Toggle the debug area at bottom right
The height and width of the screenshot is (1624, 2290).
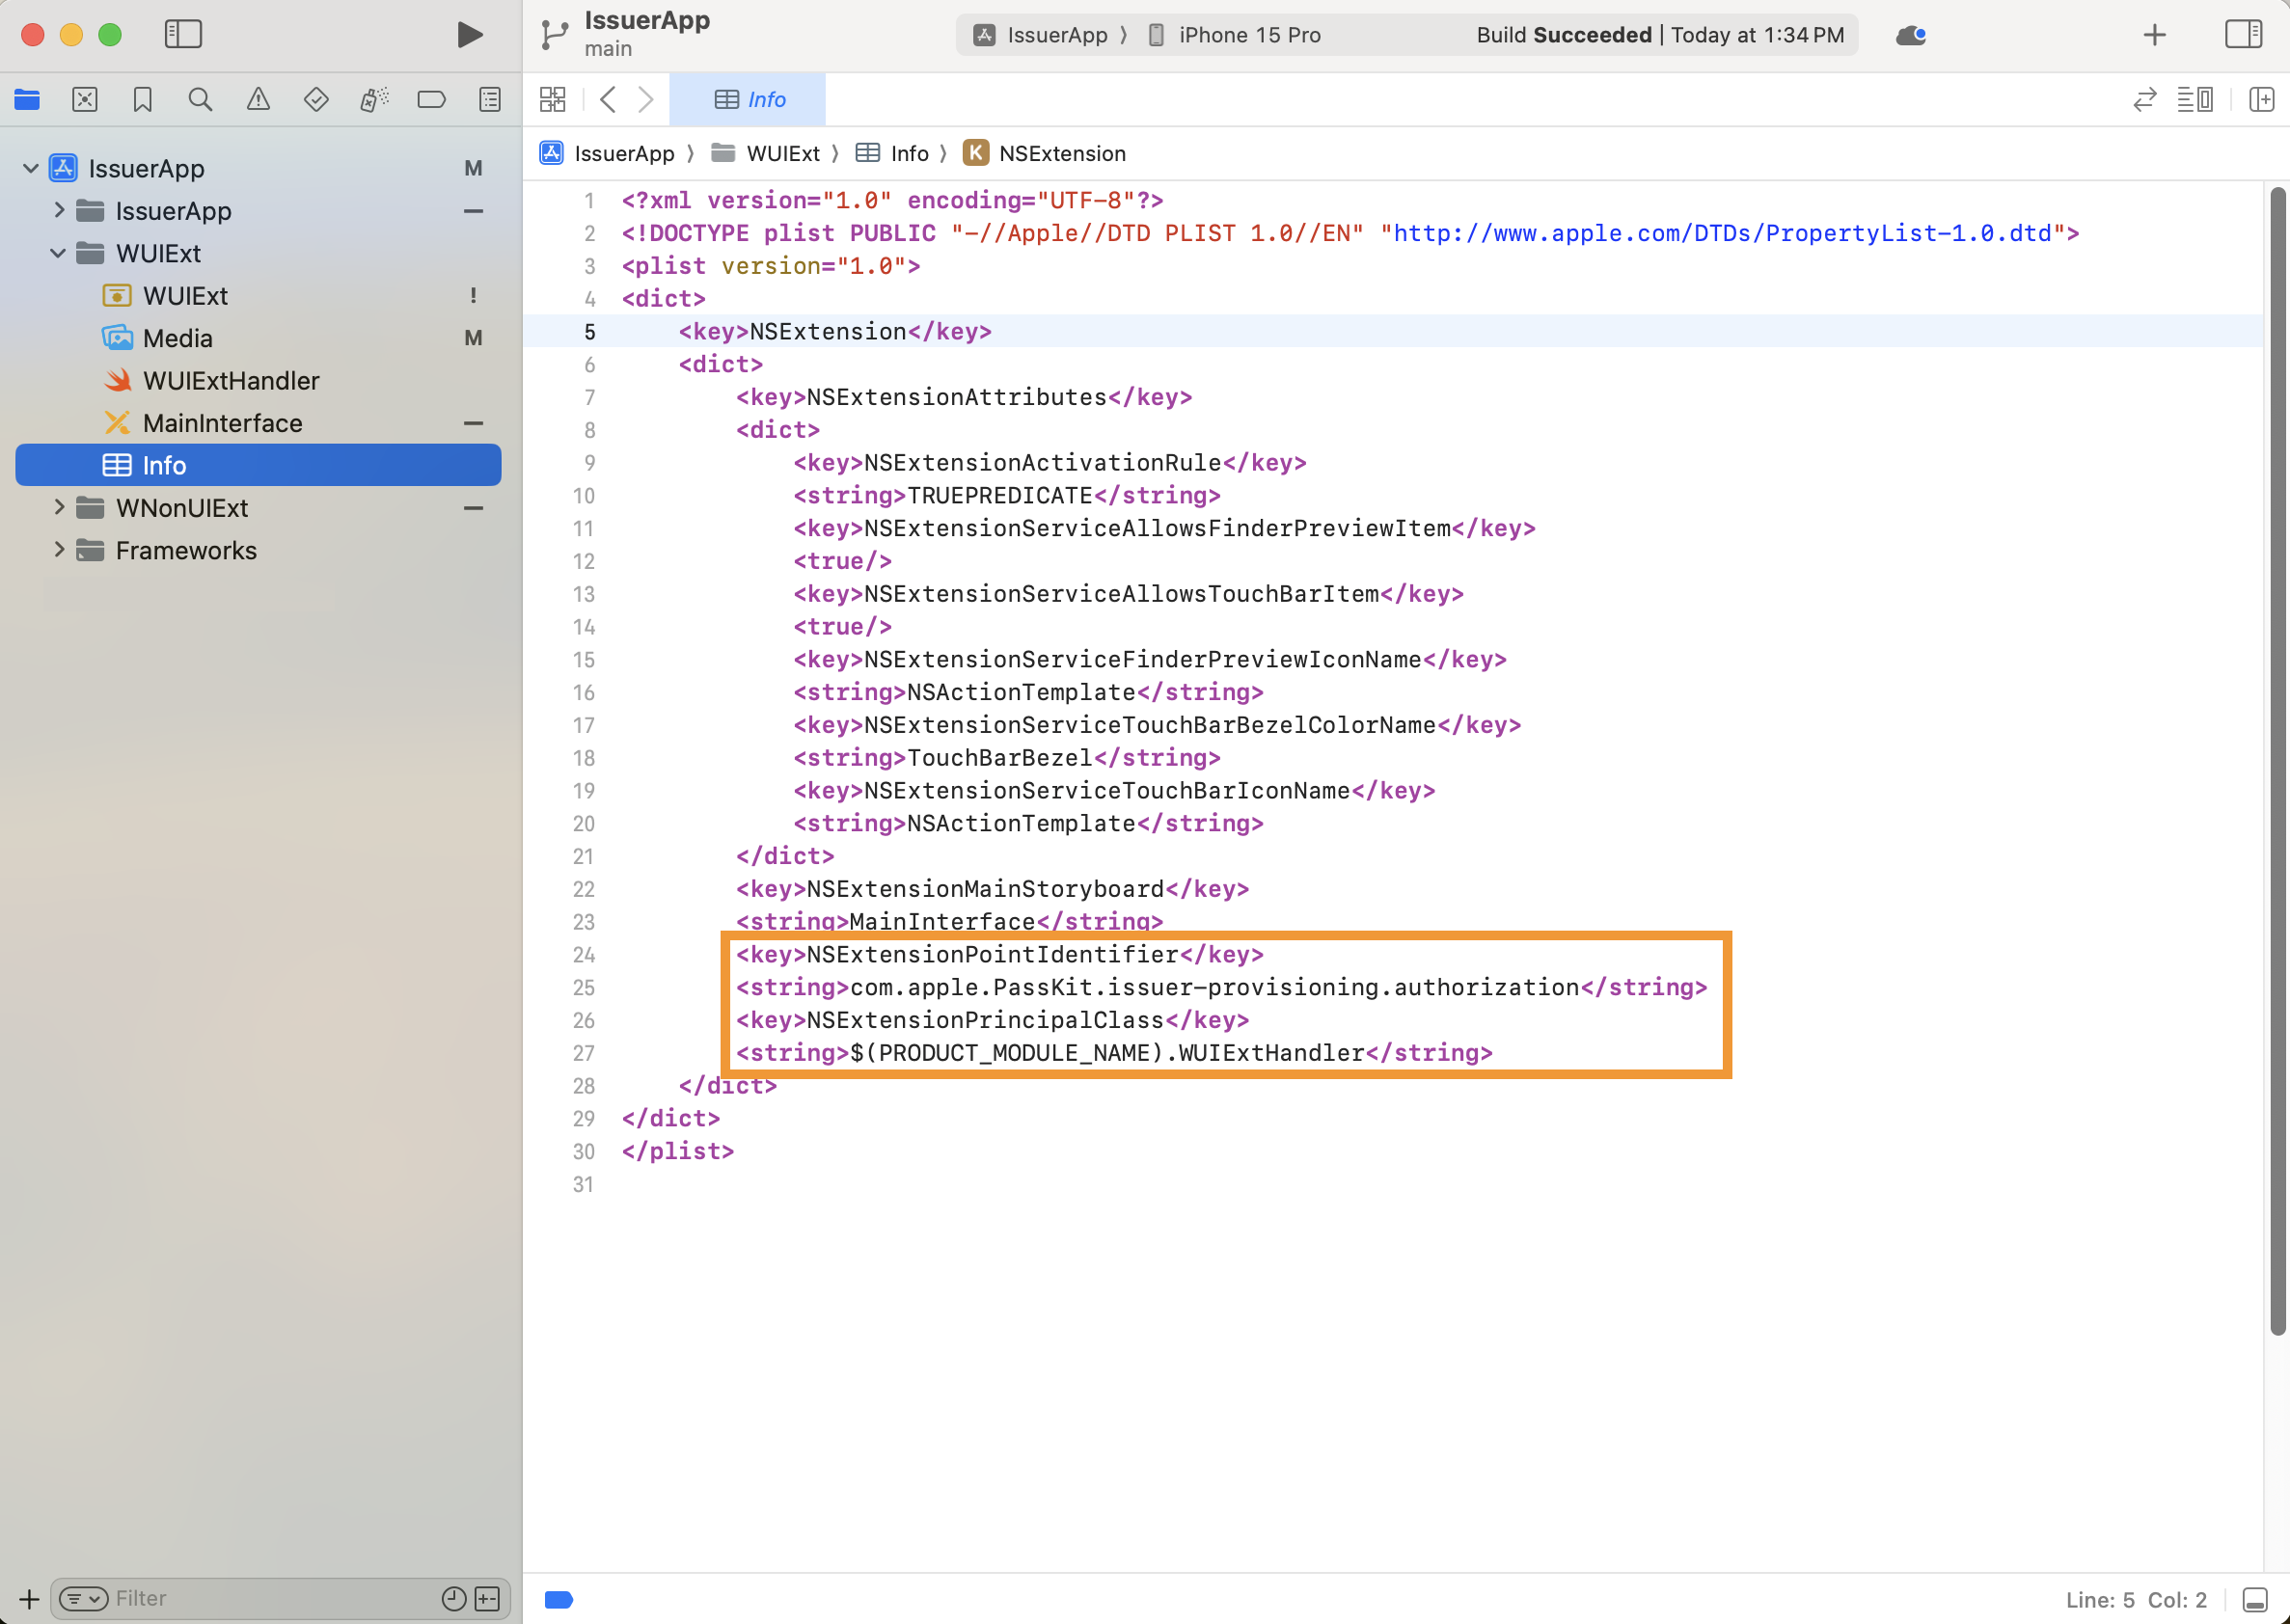[x=2255, y=1599]
